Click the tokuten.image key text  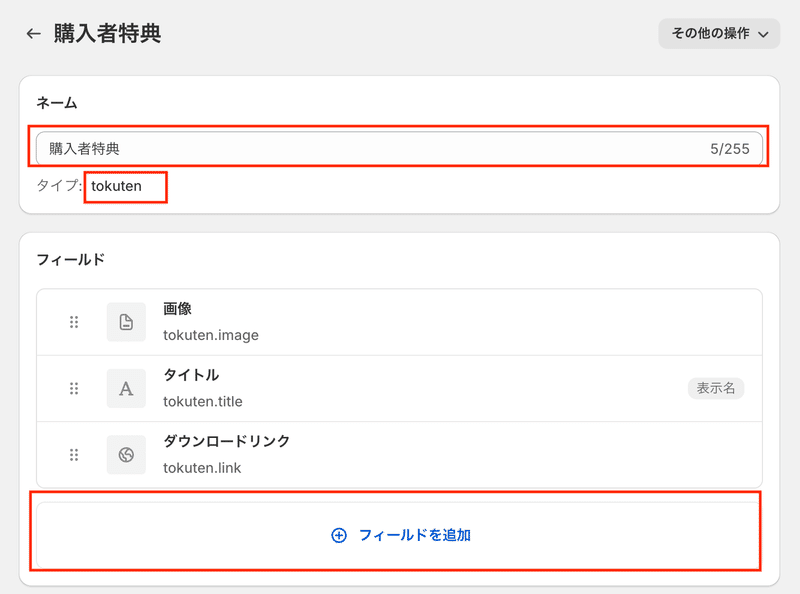tap(211, 335)
